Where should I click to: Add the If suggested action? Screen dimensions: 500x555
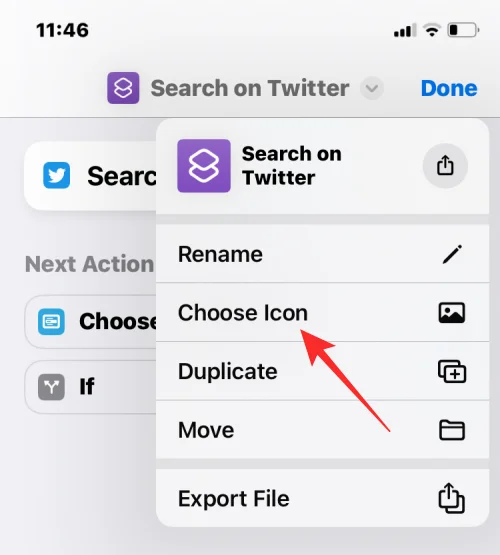[x=90, y=387]
